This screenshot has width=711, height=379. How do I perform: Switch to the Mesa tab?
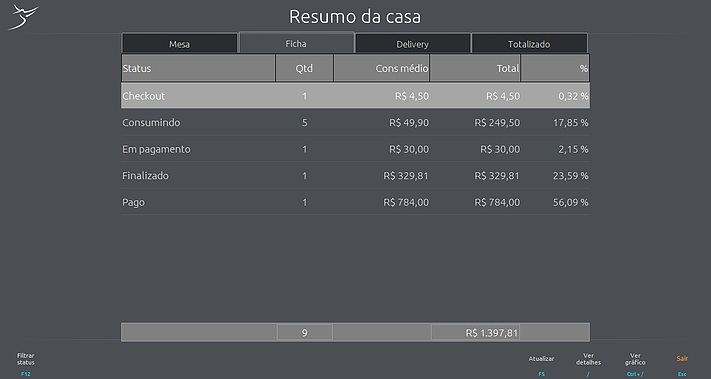coord(179,44)
